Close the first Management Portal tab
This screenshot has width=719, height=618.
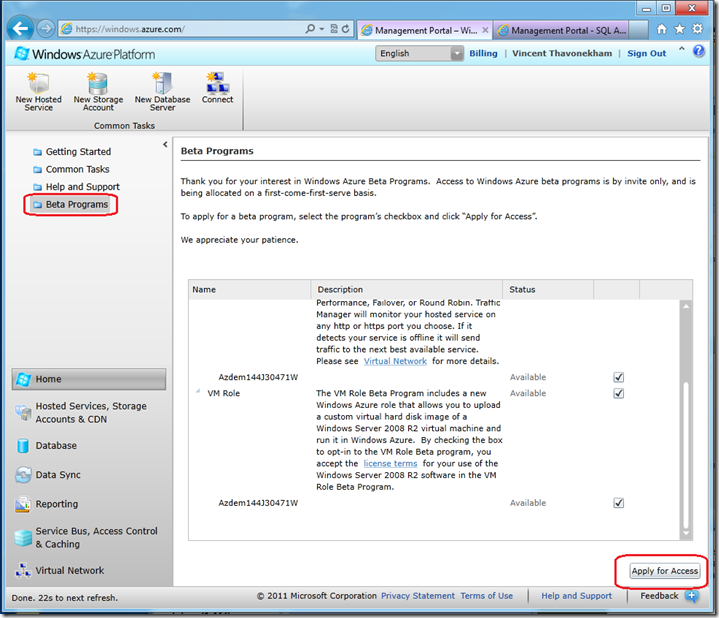[x=485, y=30]
